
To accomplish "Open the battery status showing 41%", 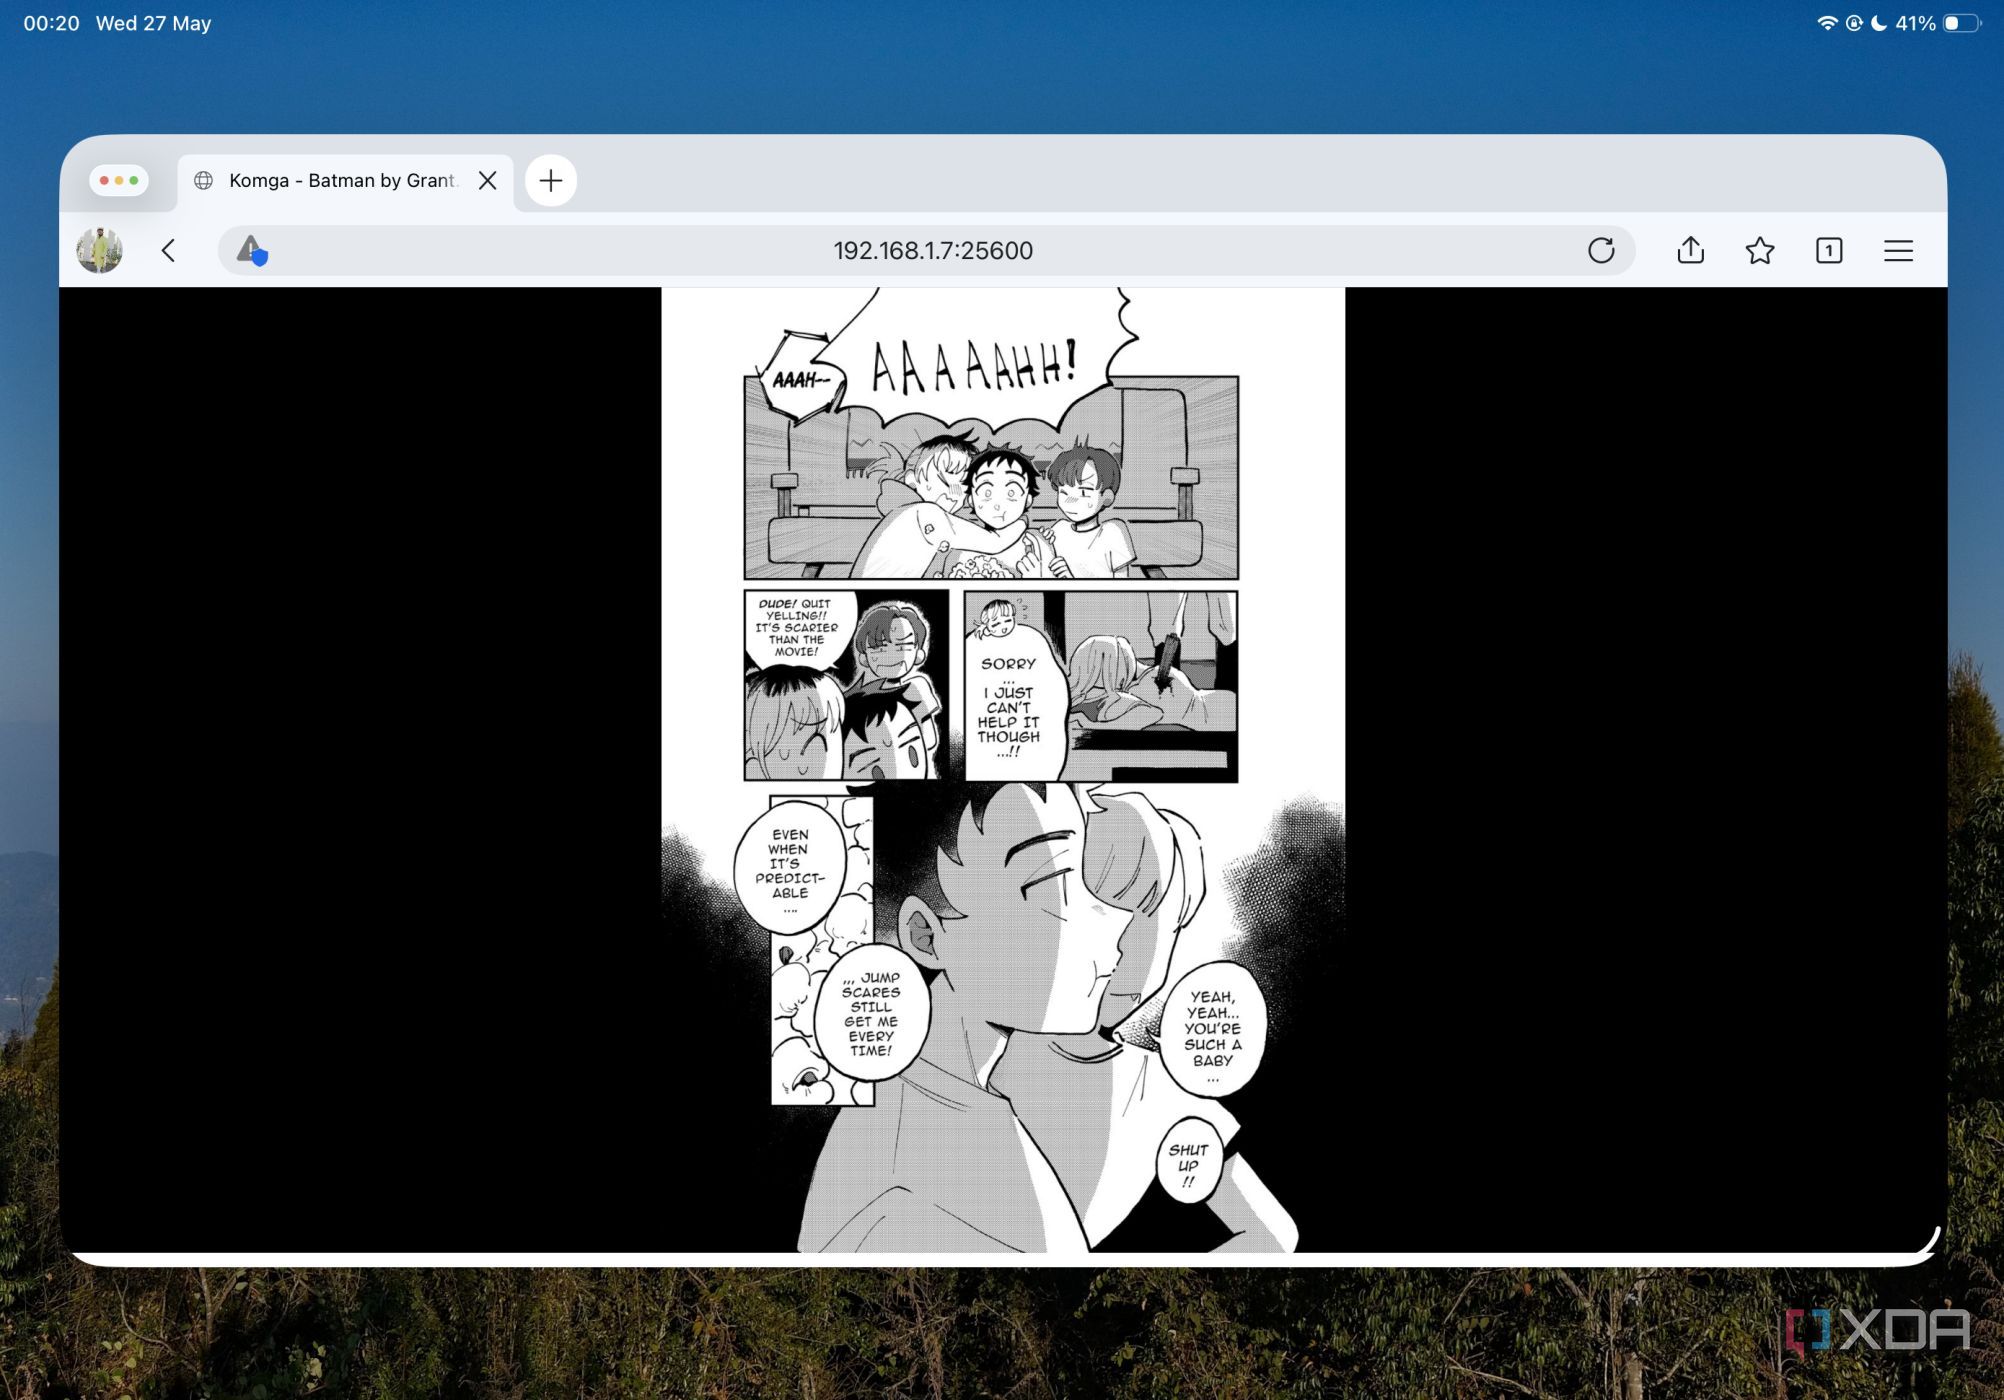I will pos(1938,23).
